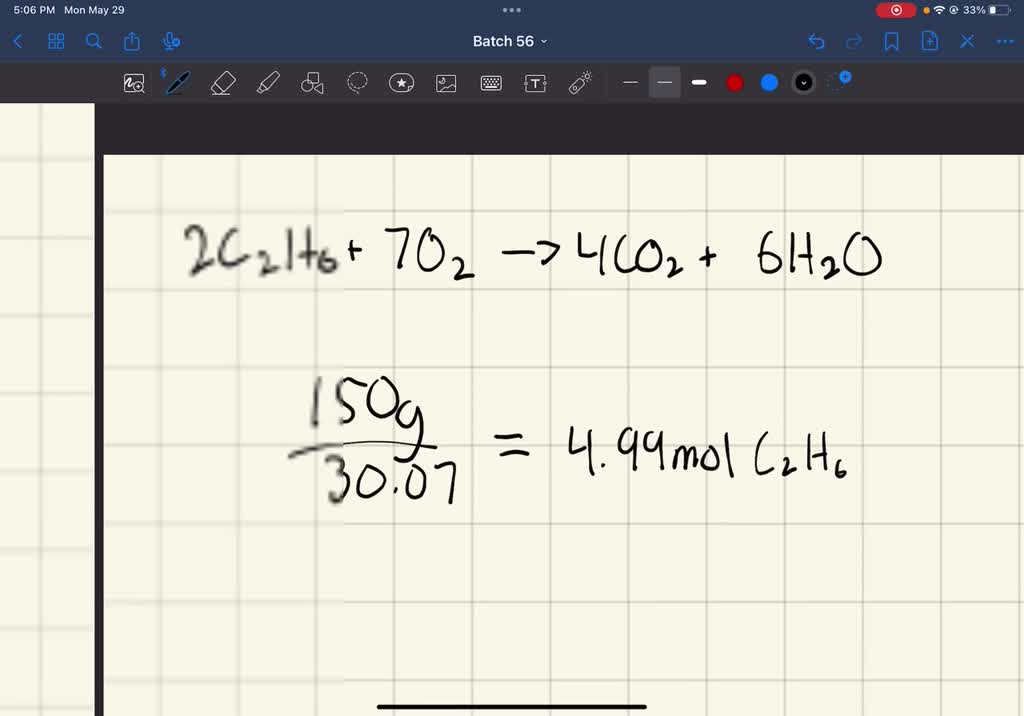Open document search
The height and width of the screenshot is (716, 1024).
(93, 41)
